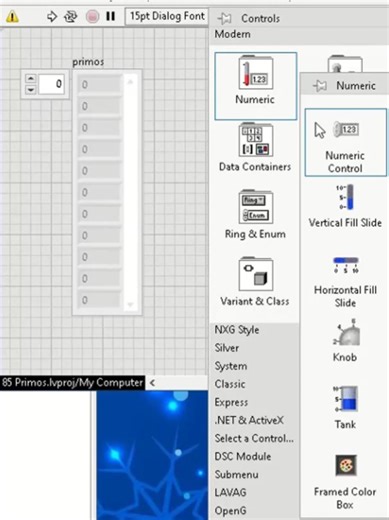
Task: Open the Variant & Class palette
Action: 255,282
